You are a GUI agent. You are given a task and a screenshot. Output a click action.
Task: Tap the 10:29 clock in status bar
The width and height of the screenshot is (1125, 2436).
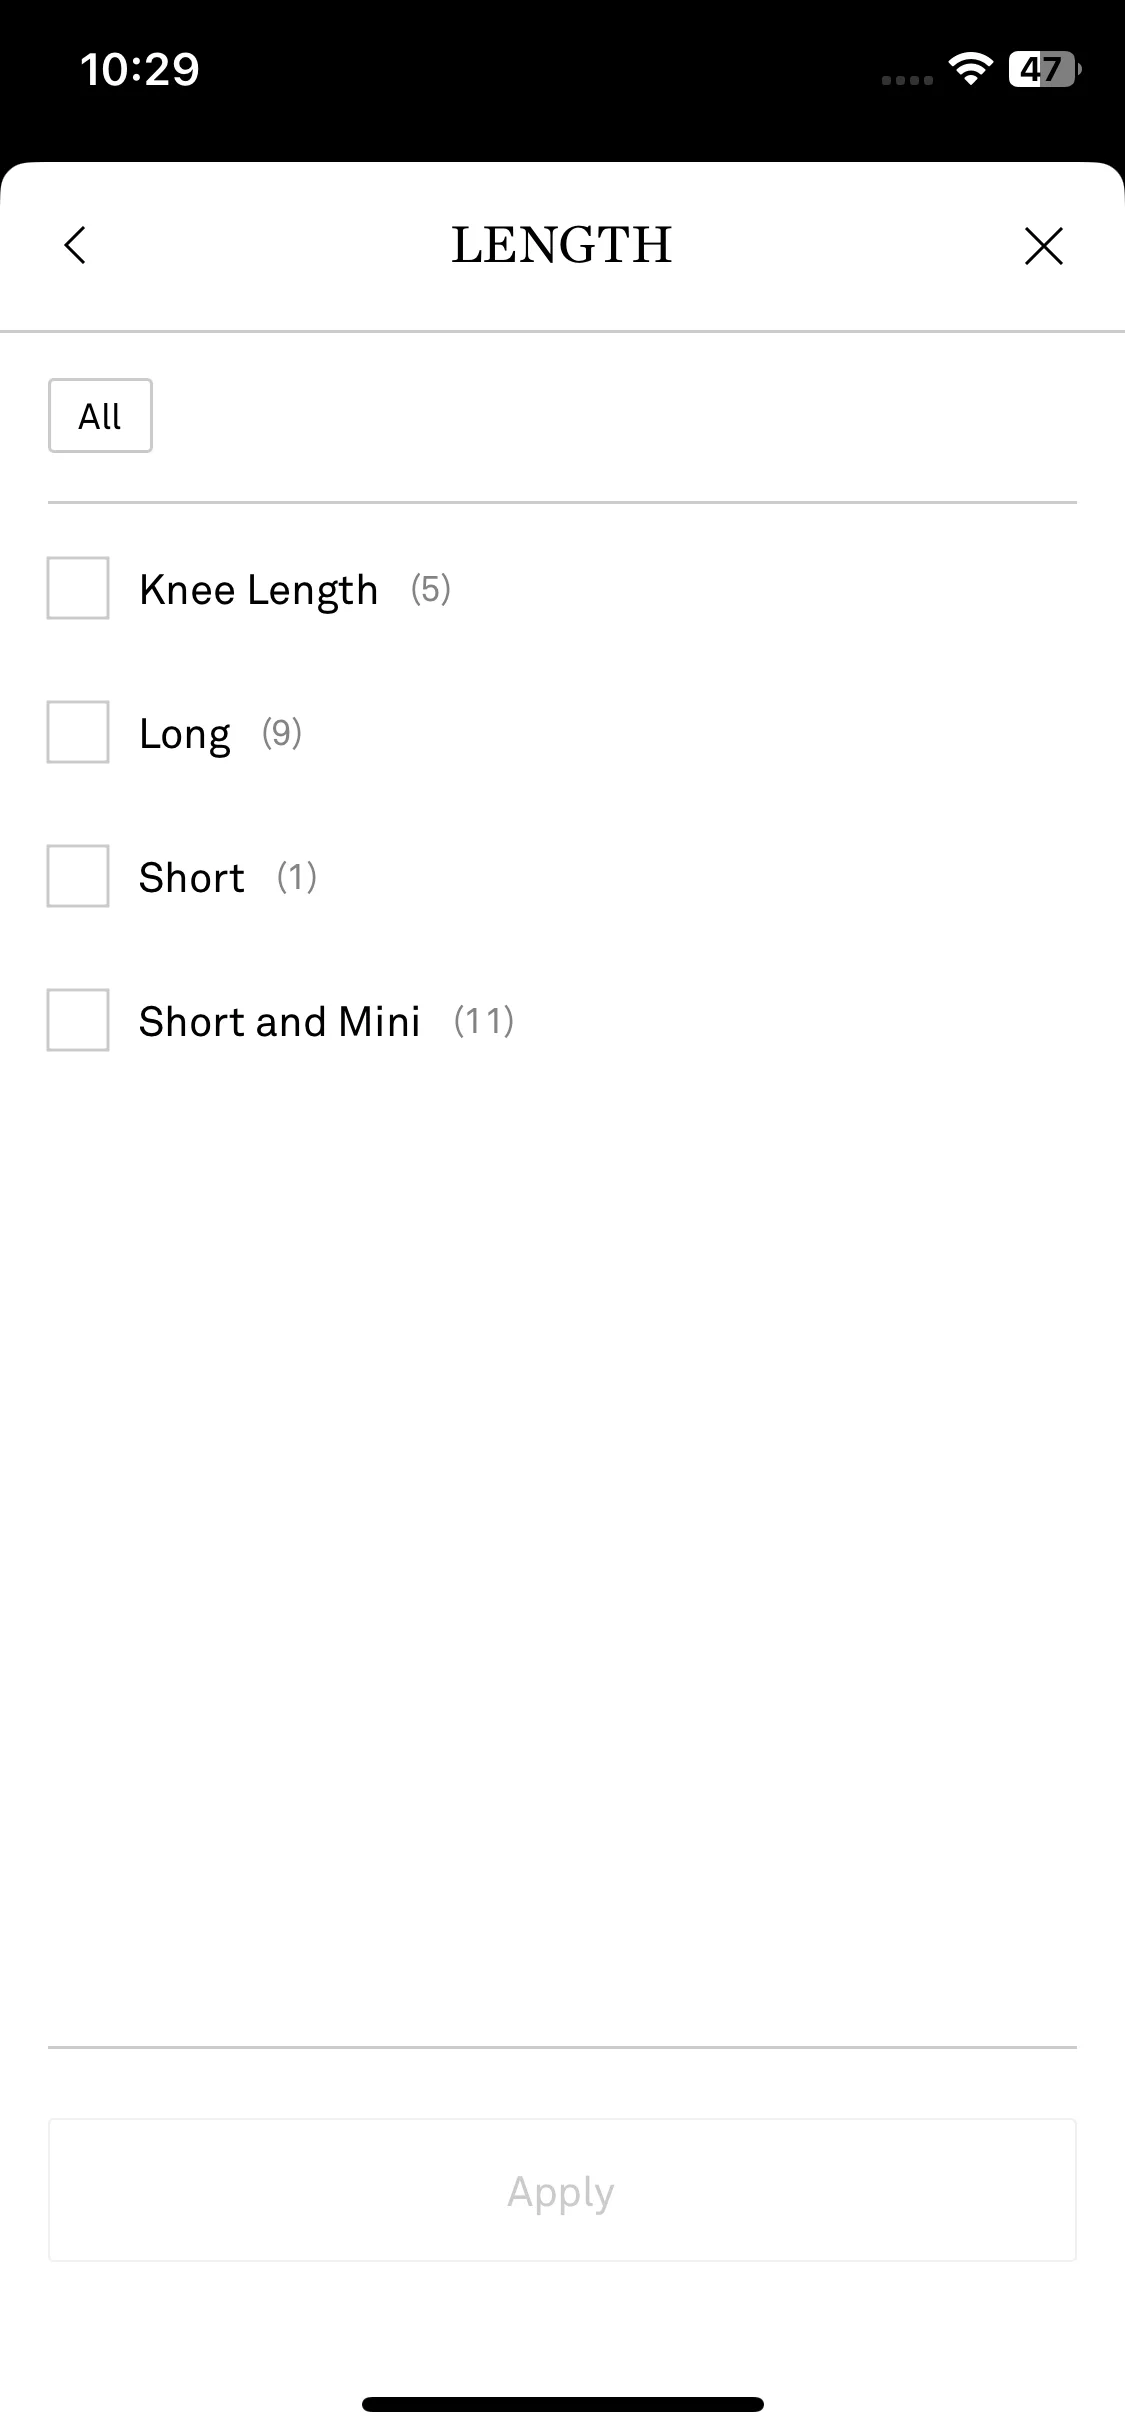(140, 69)
